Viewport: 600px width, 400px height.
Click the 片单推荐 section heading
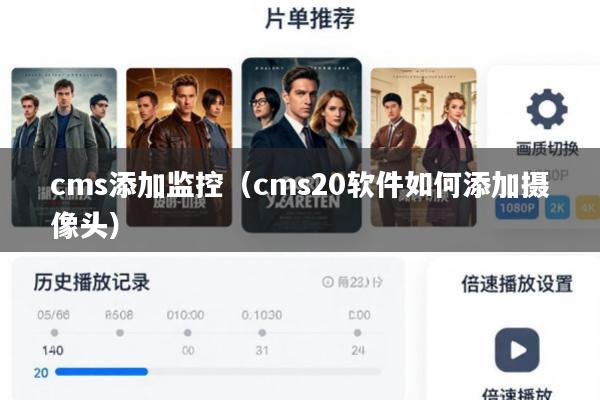pos(310,18)
